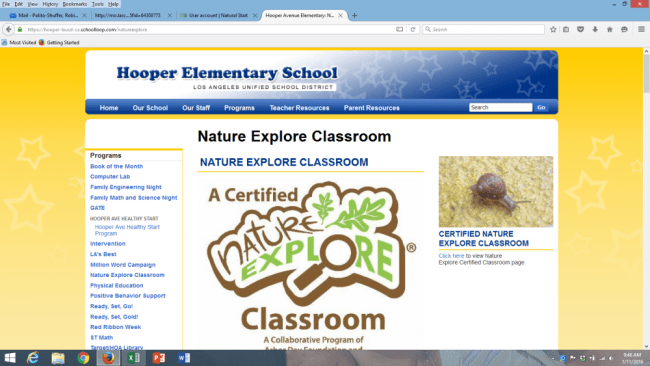The image size is (650, 366).
Task: Reload the page with the refresh icon
Action: (413, 29)
